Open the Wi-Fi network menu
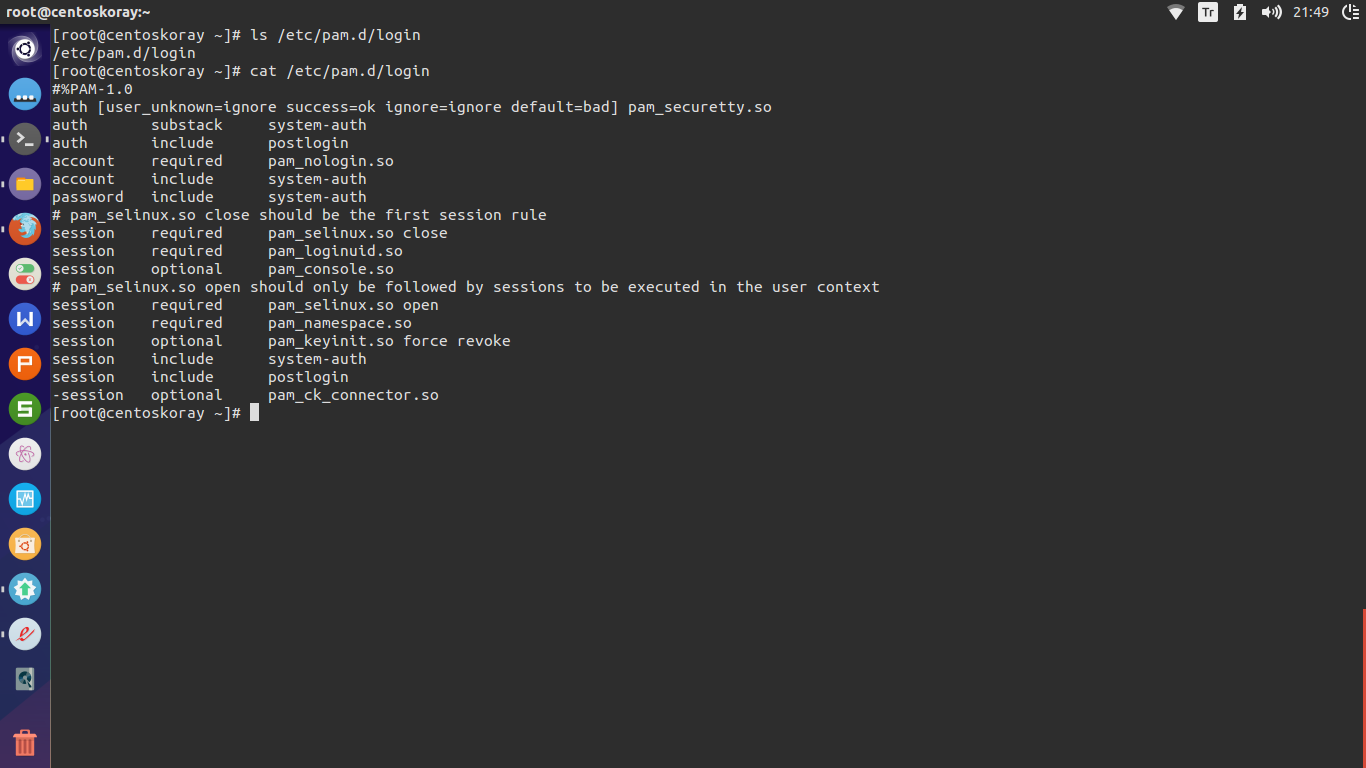The height and width of the screenshot is (768, 1366). click(1176, 13)
